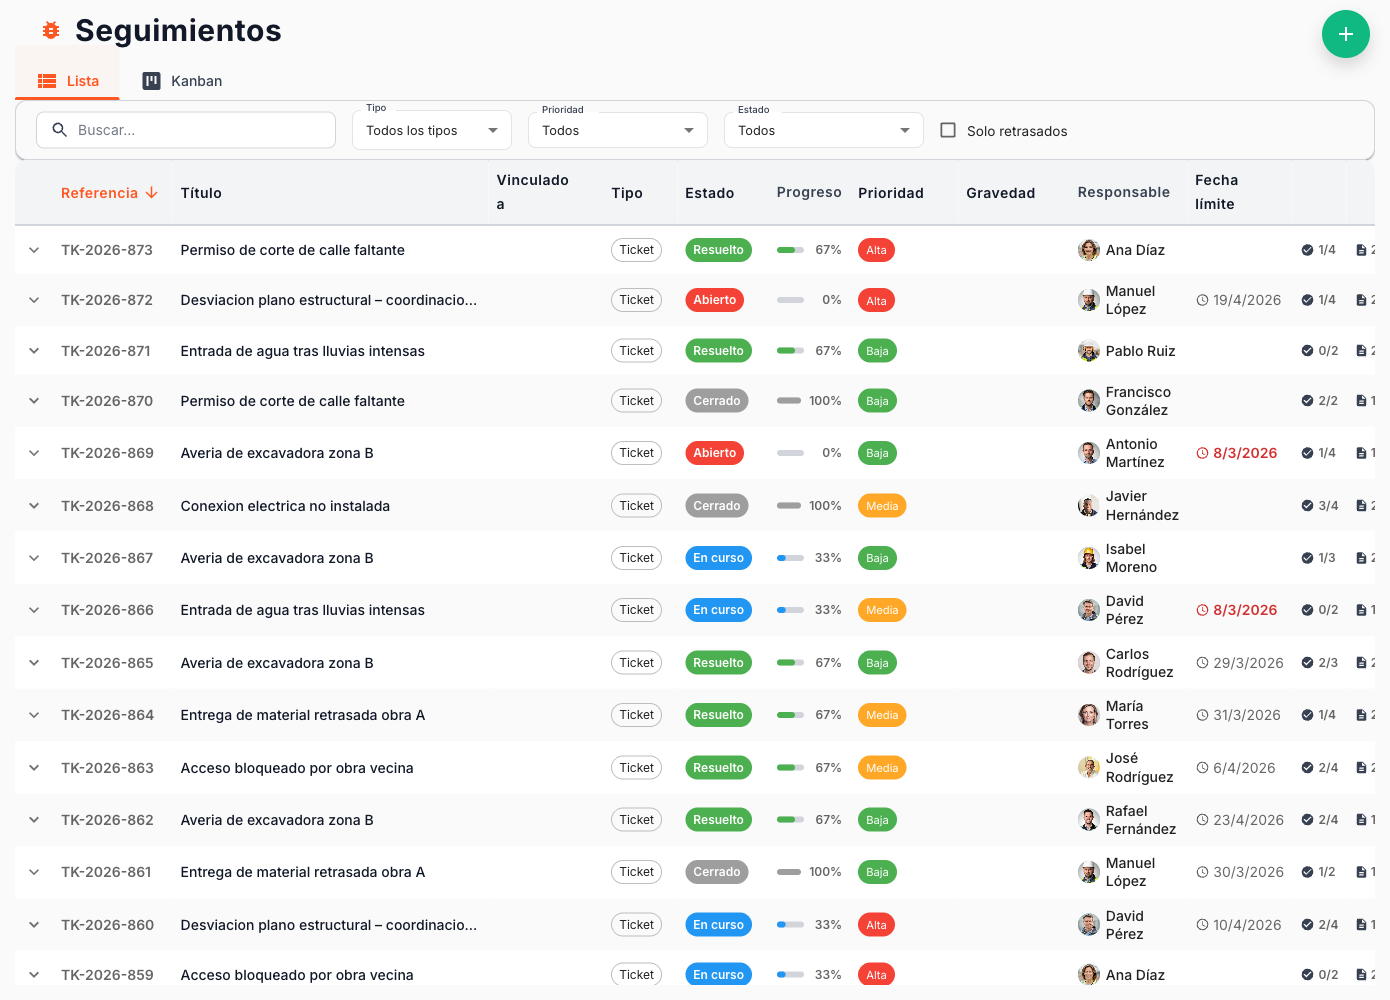This screenshot has height=1000, width=1390.
Task: Switch to the Kanban tab
Action: (182, 81)
